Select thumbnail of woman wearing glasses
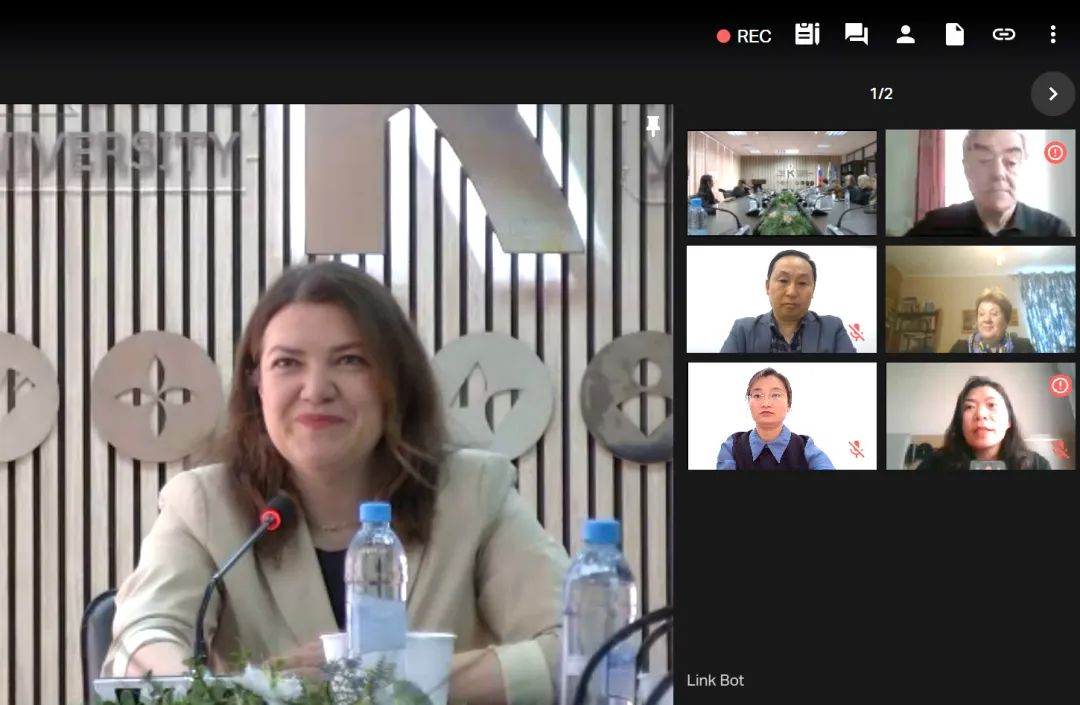Screen dimensions: 1080x705 (x=781, y=415)
